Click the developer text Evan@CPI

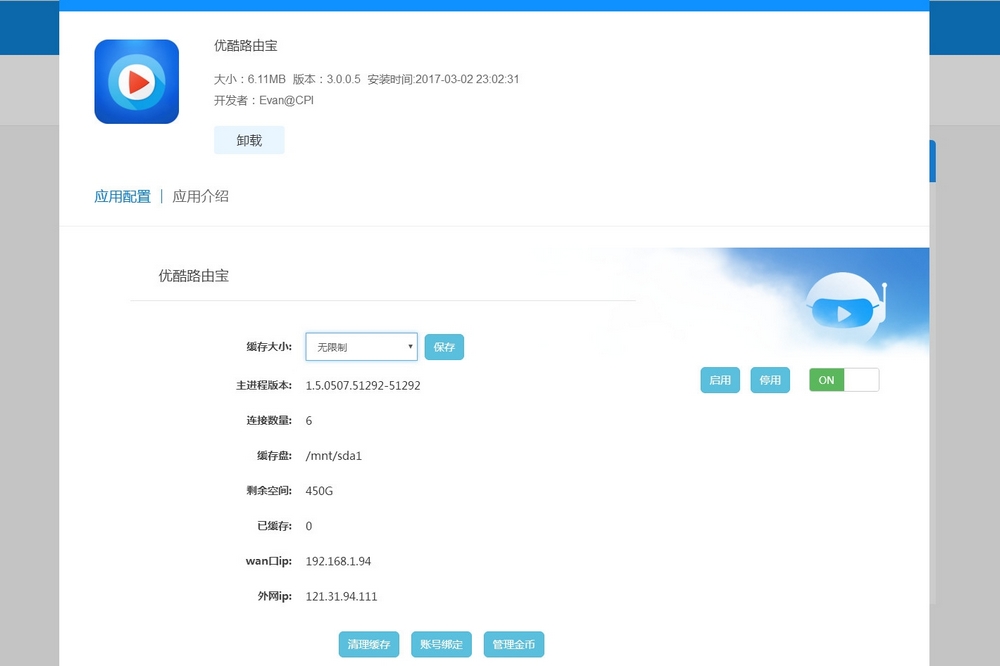(x=286, y=100)
